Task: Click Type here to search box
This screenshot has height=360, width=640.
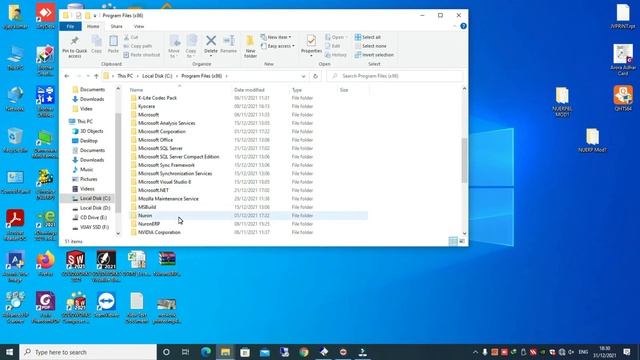Action: (88, 352)
